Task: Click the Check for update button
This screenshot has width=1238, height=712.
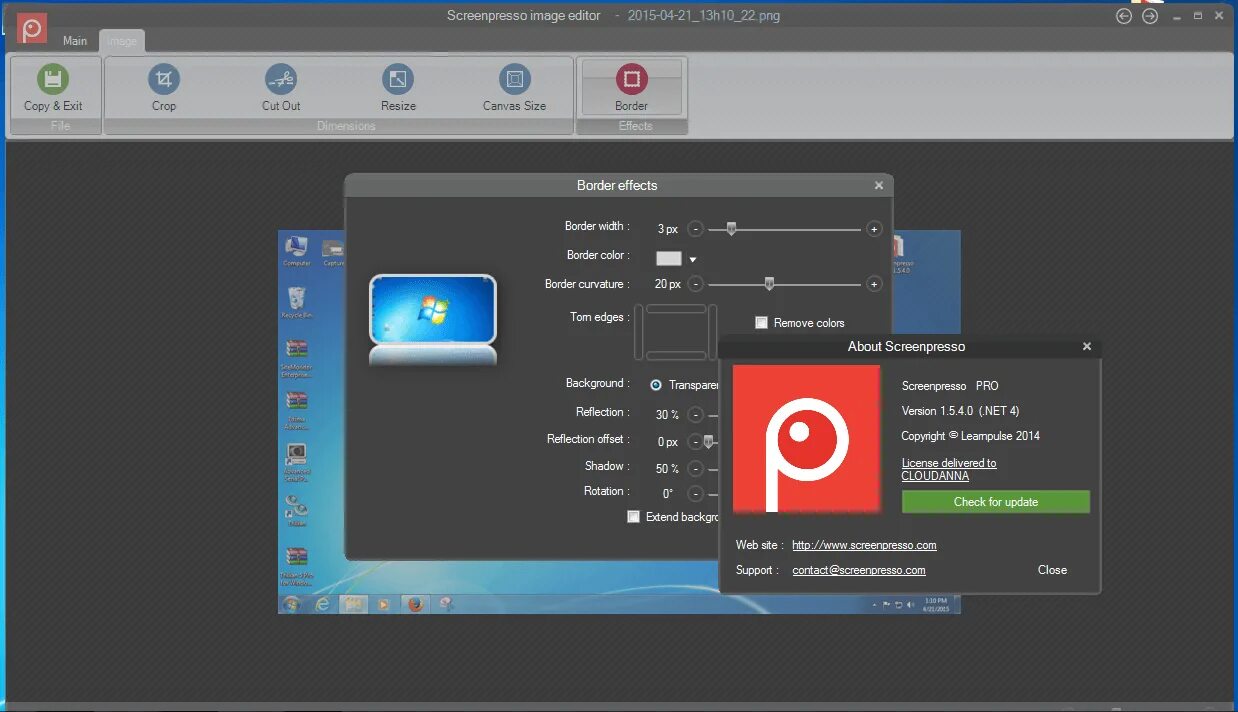Action: [x=996, y=502]
